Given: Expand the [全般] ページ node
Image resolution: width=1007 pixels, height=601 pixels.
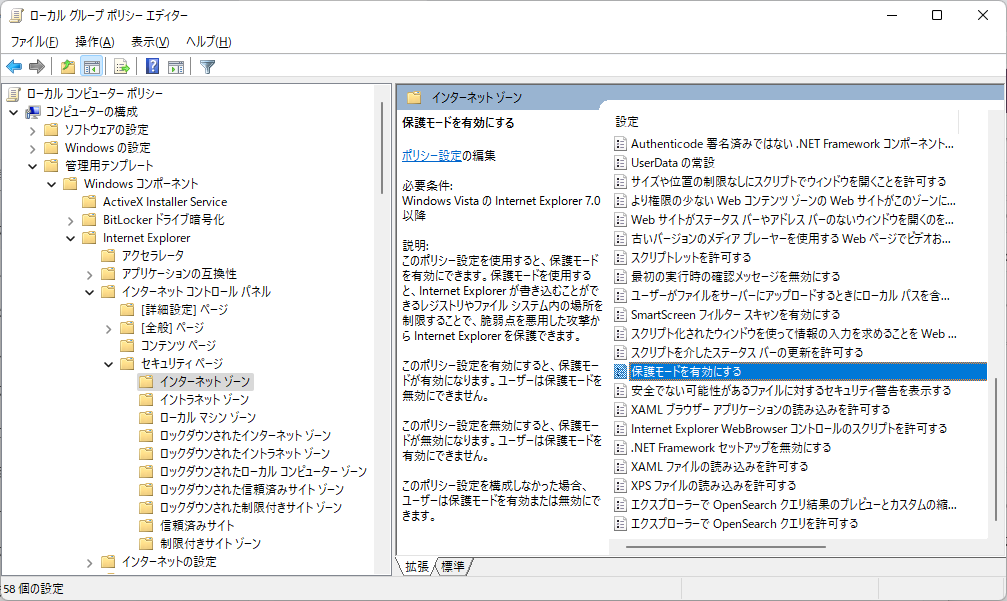Looking at the screenshot, I should (109, 328).
